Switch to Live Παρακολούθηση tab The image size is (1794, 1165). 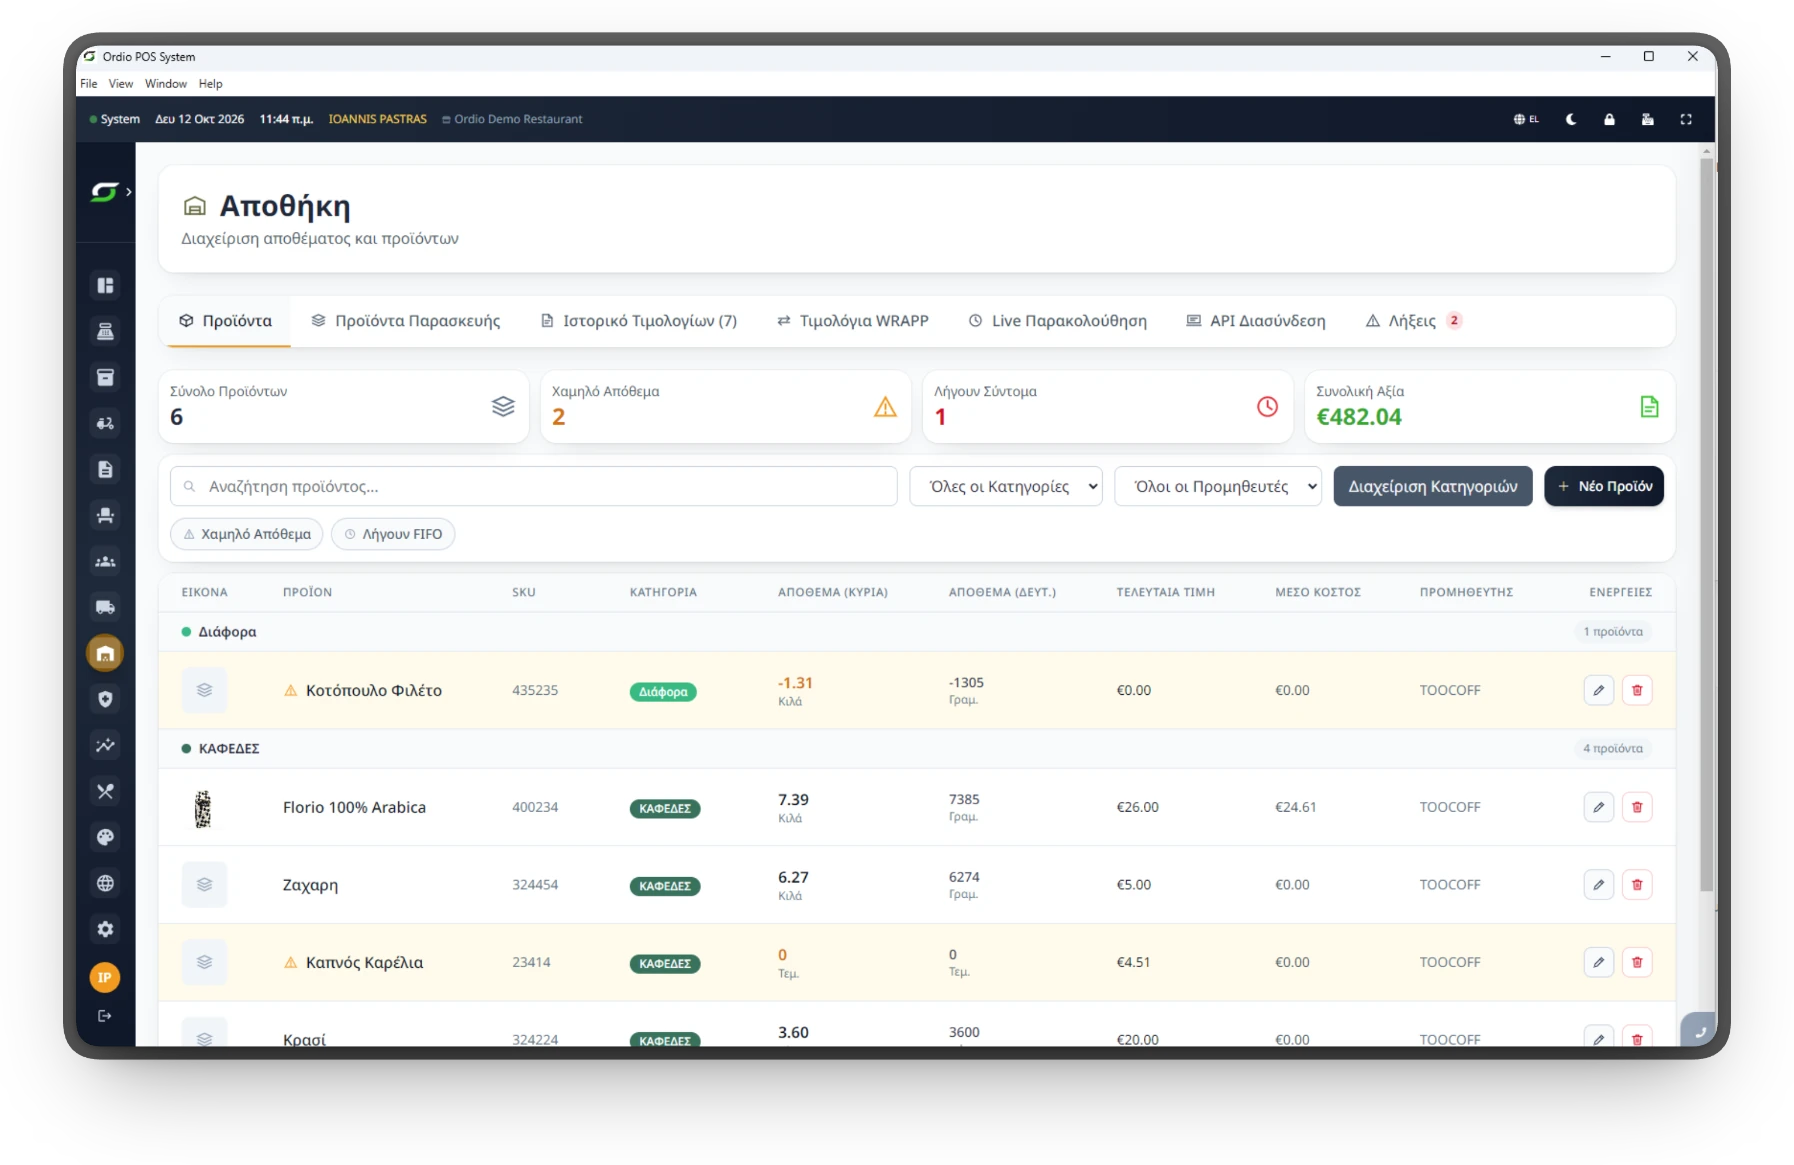pyautogui.click(x=1058, y=321)
